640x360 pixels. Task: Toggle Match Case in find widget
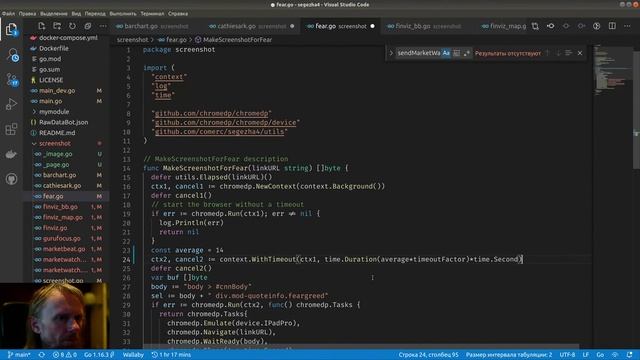tap(446, 53)
